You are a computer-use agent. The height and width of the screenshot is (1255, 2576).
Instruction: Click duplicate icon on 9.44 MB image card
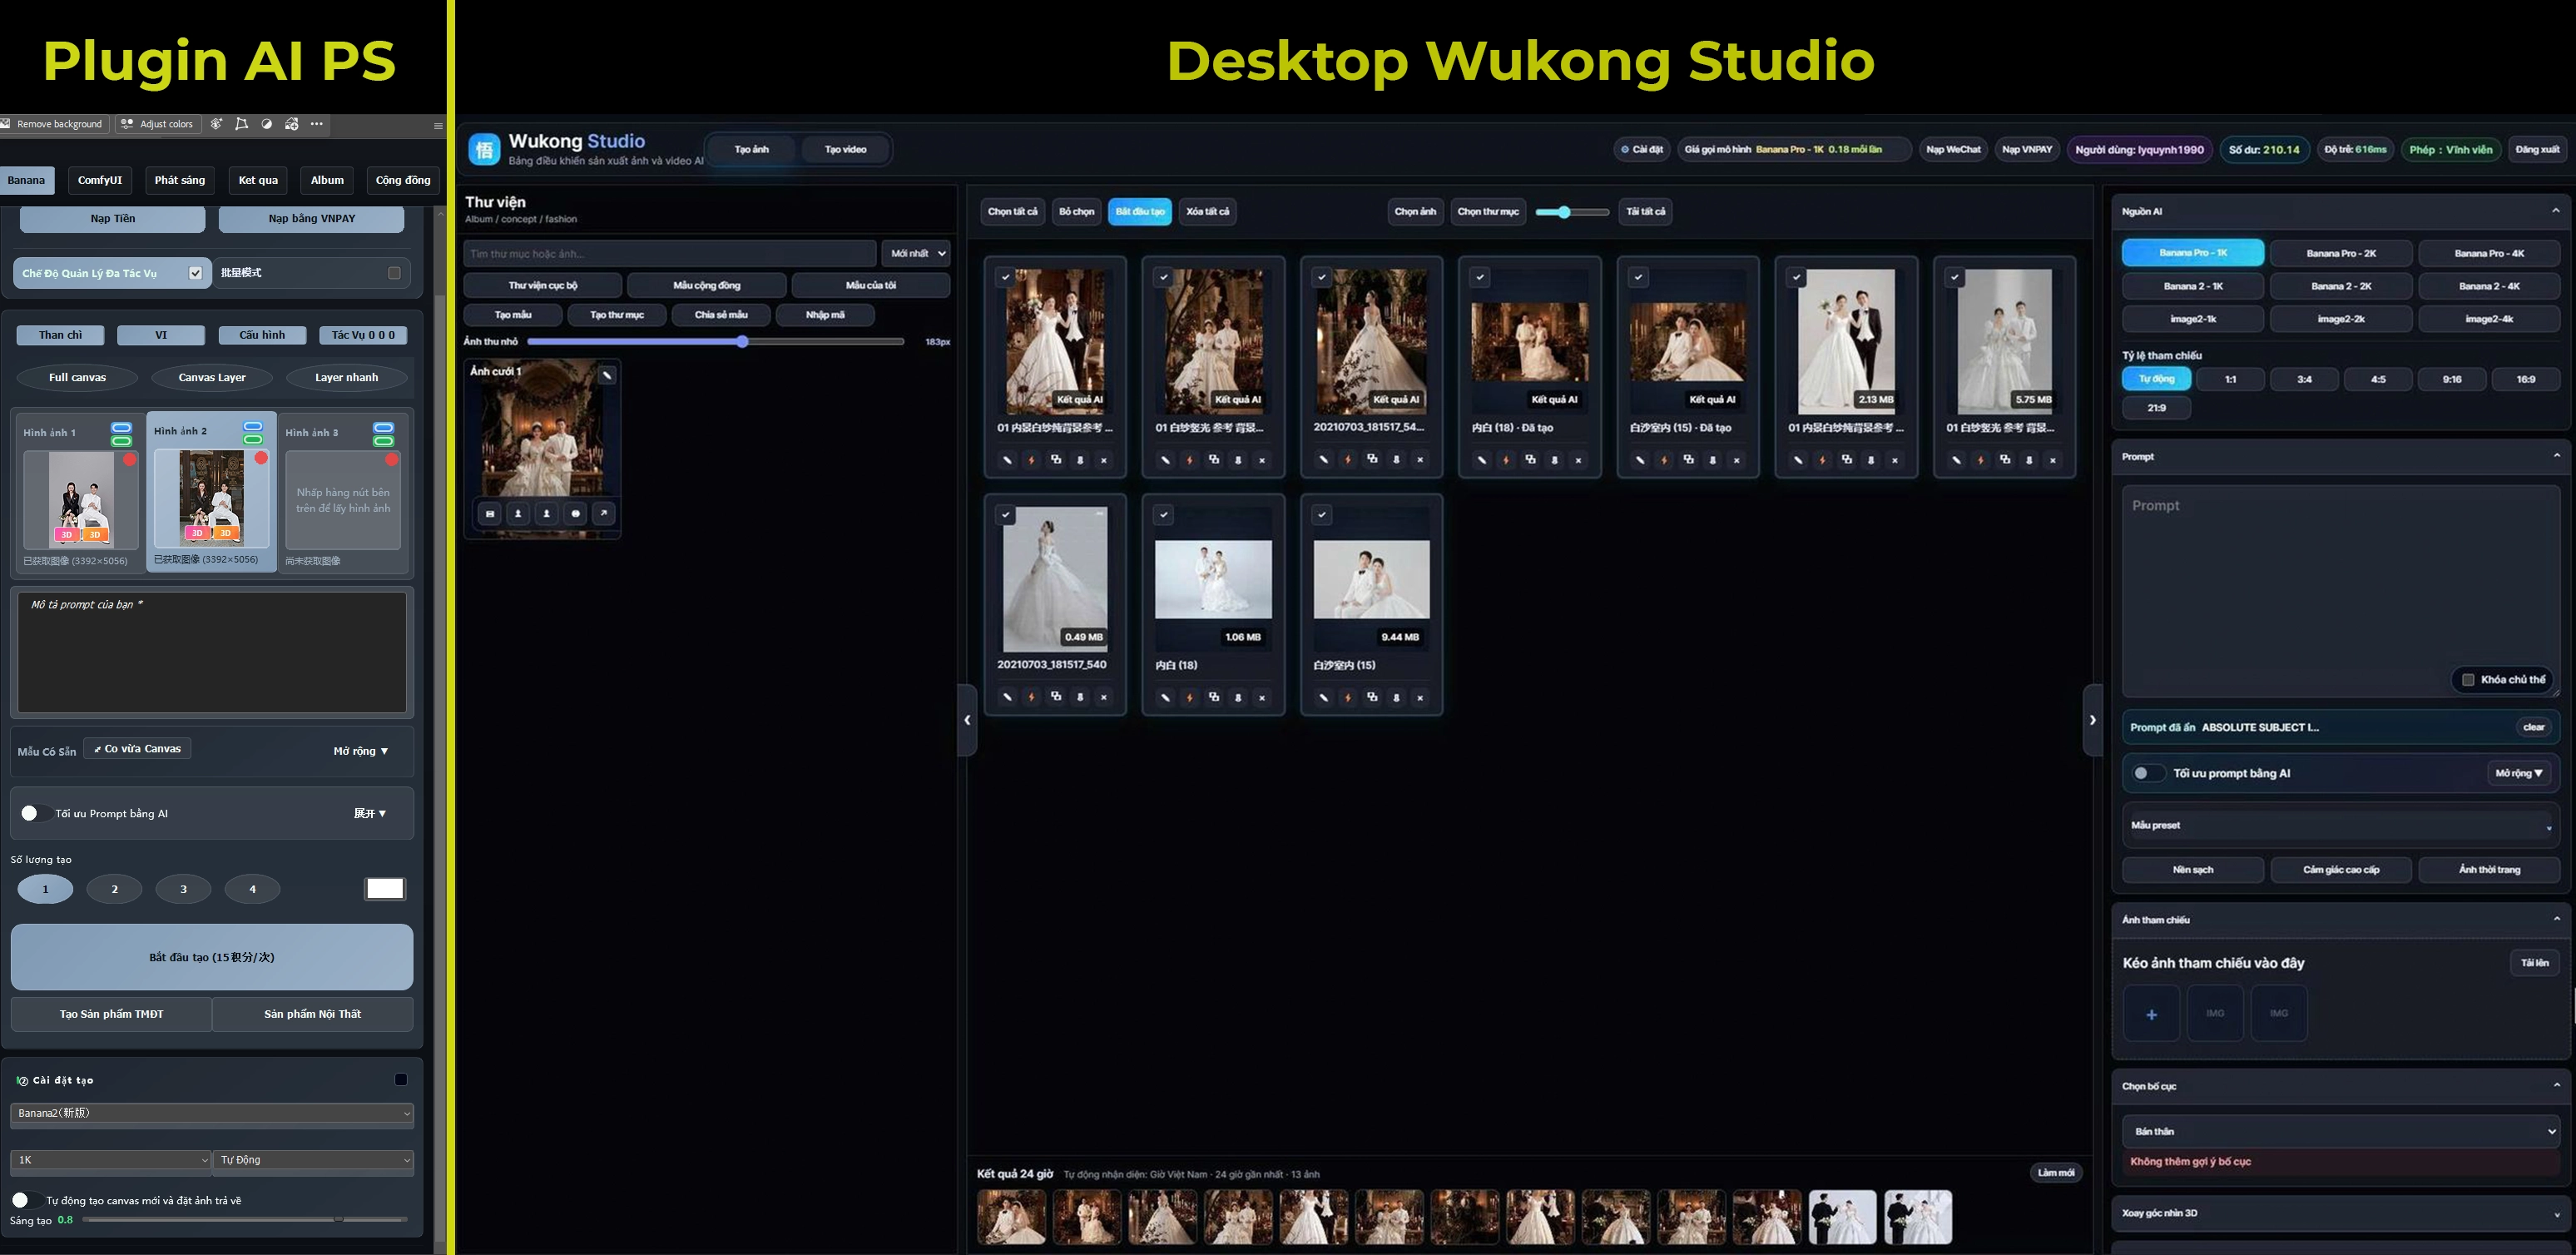click(1372, 697)
